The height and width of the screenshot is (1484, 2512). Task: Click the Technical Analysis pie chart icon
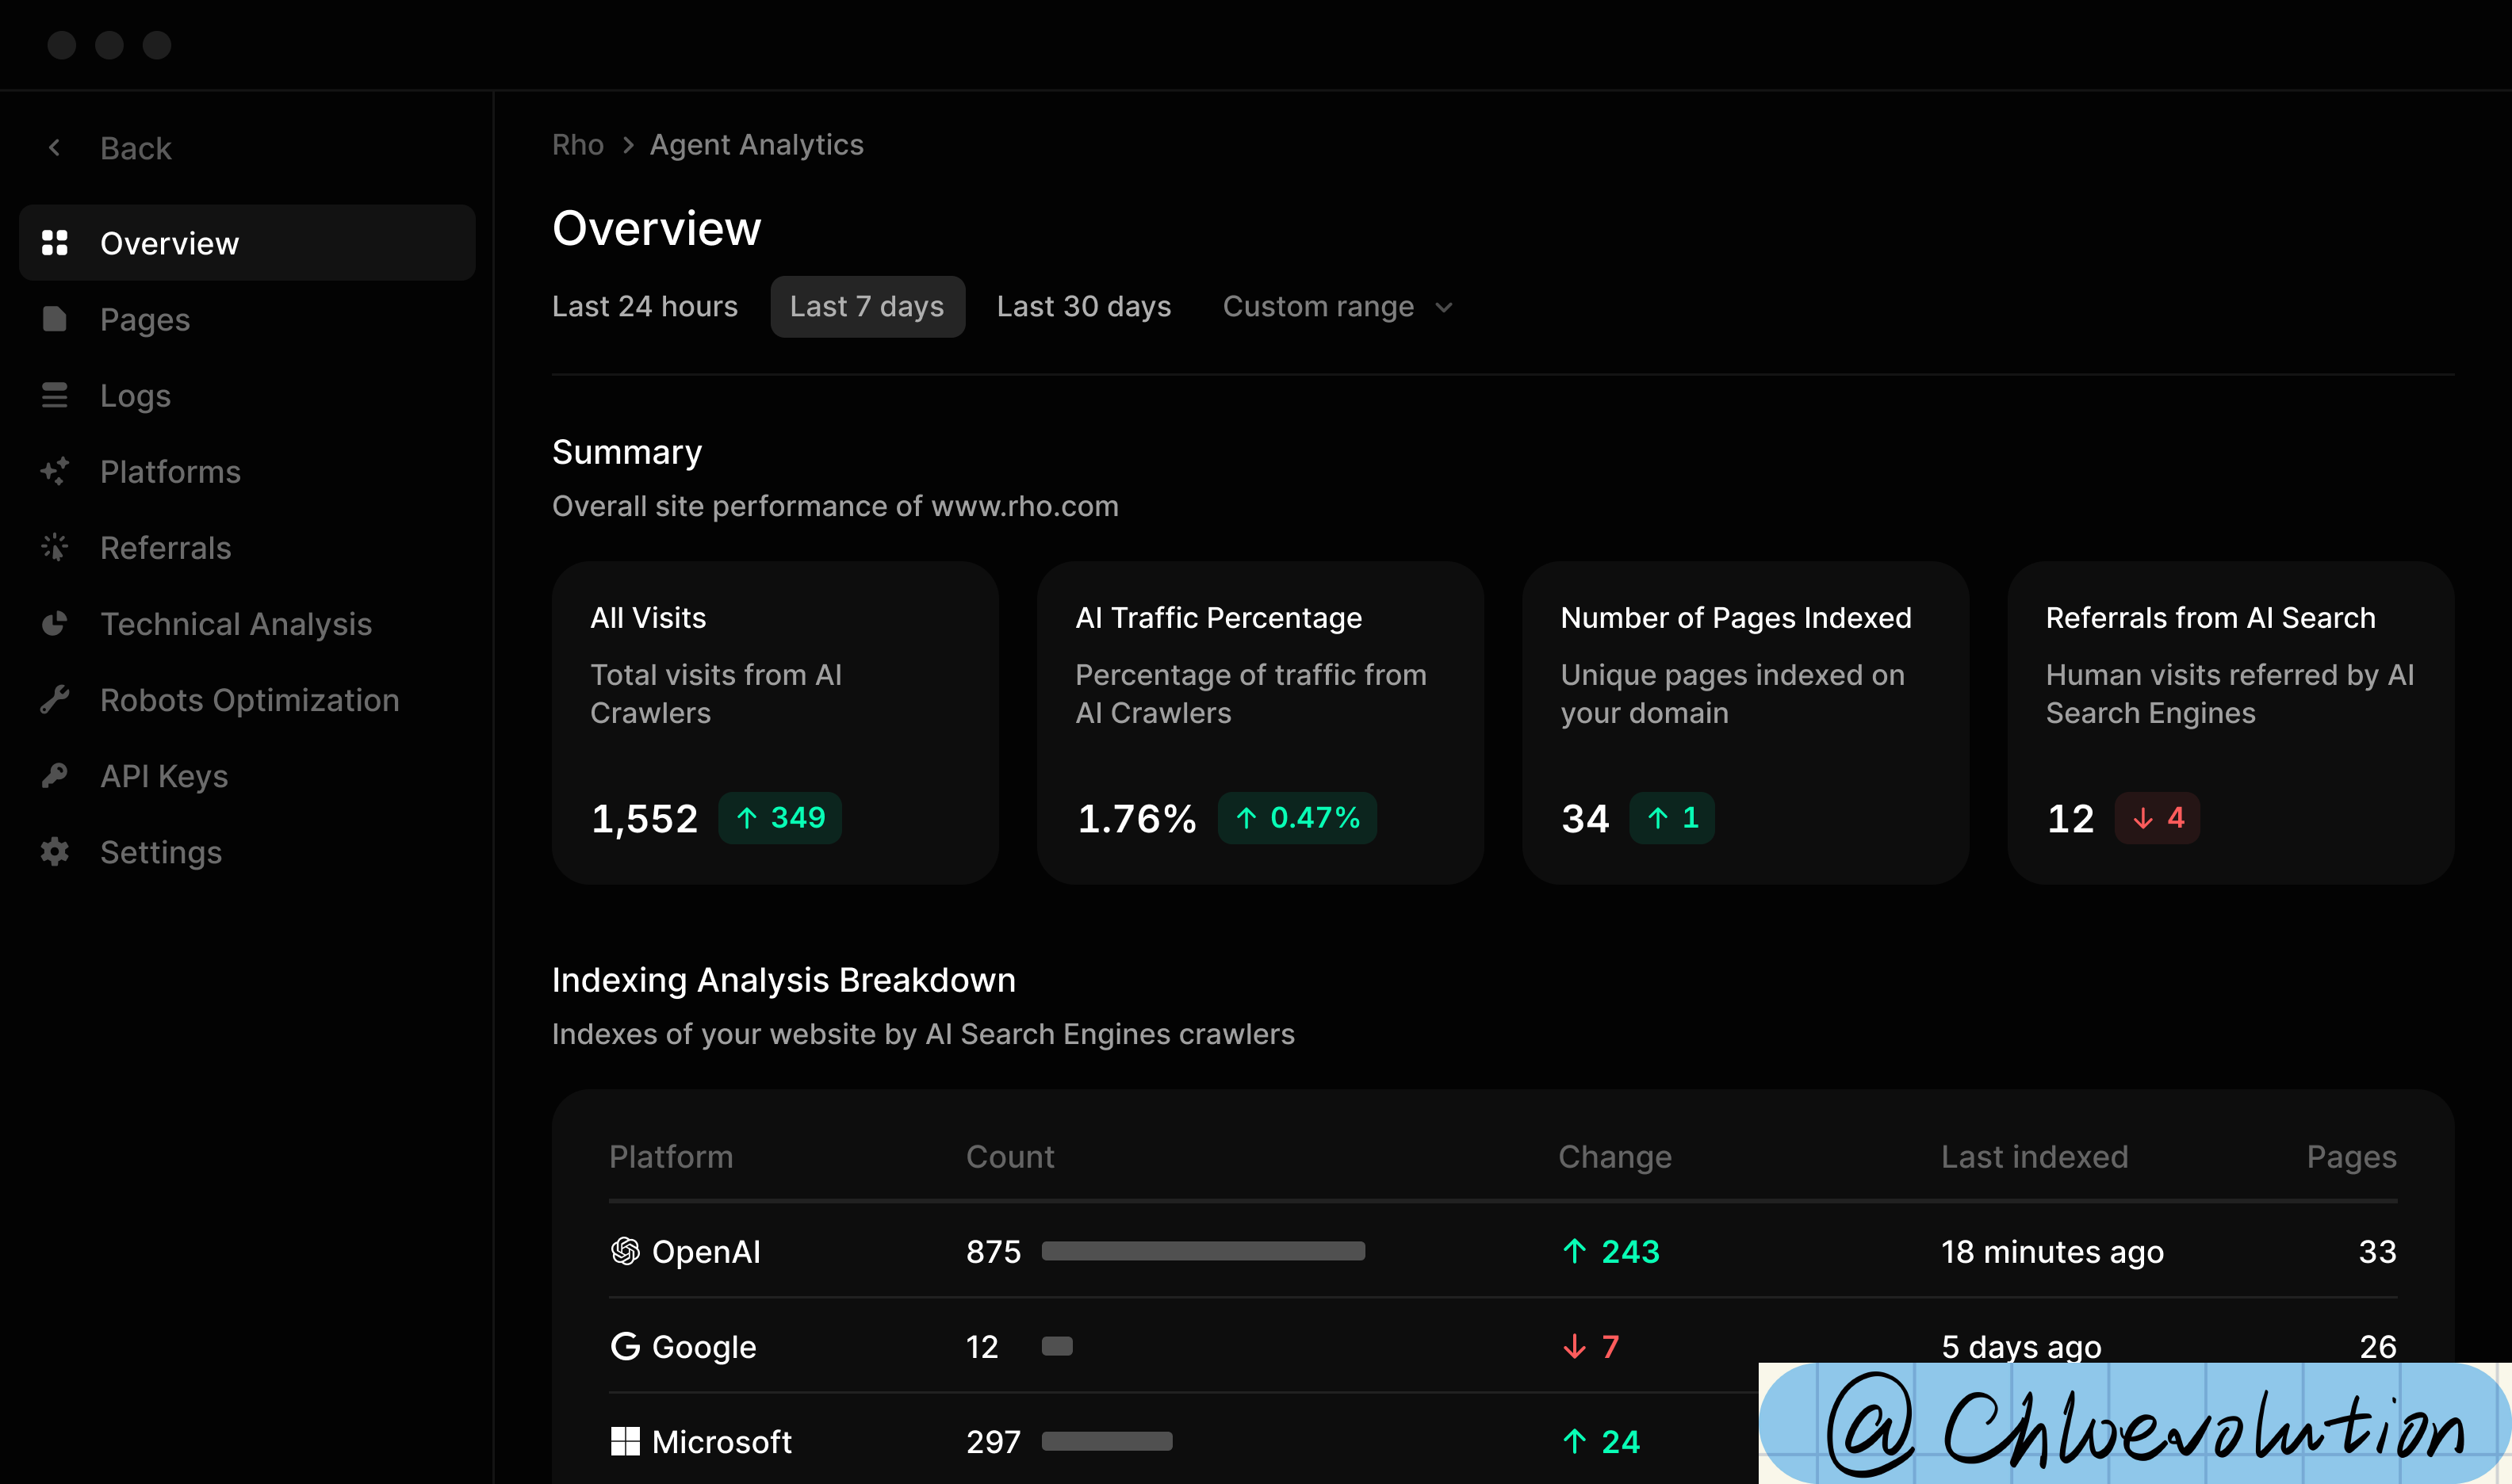[x=54, y=623]
